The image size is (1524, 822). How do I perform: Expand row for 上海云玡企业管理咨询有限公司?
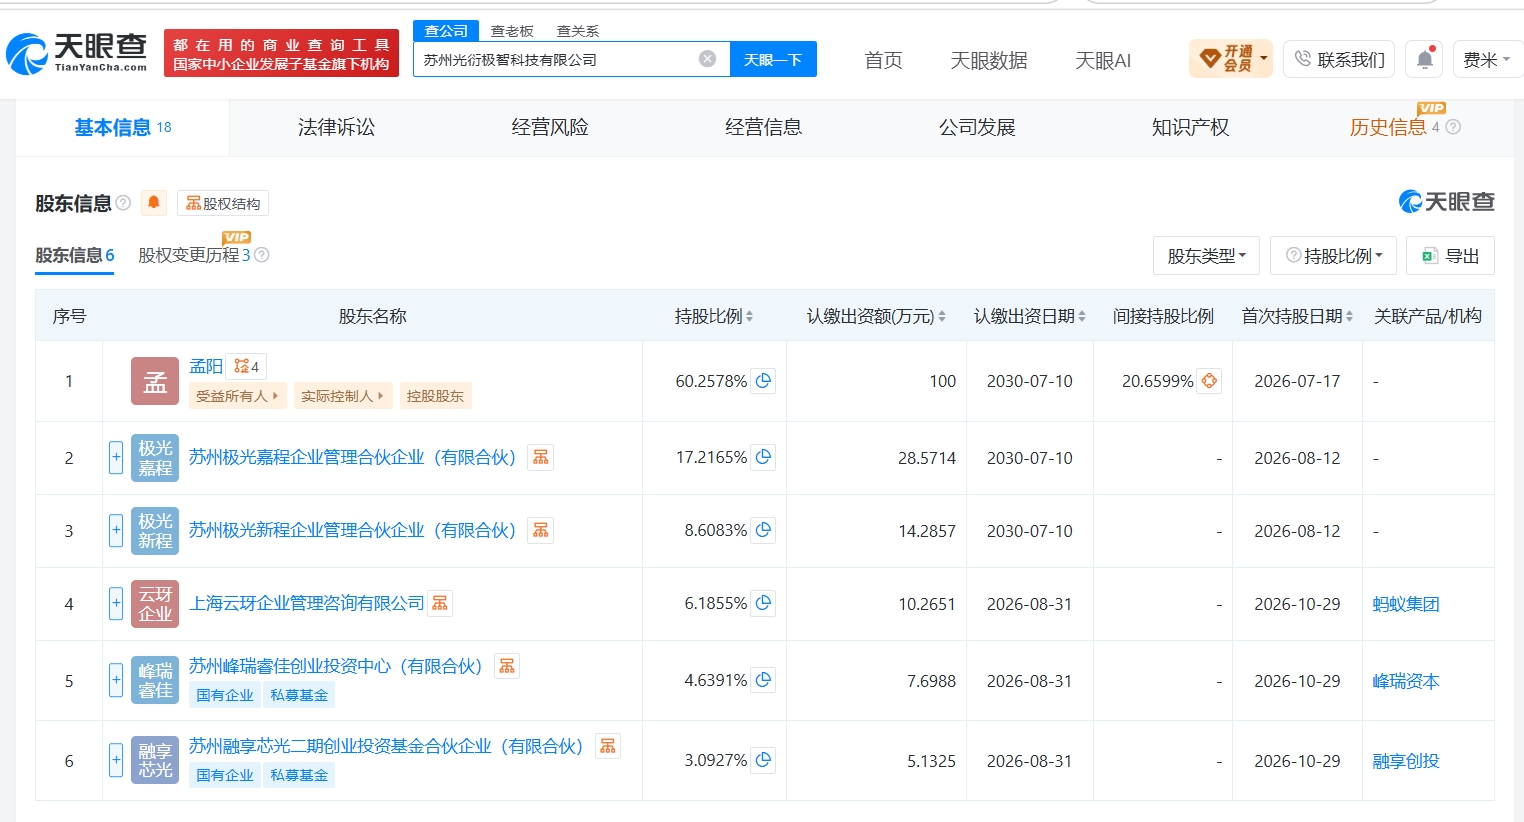116,603
